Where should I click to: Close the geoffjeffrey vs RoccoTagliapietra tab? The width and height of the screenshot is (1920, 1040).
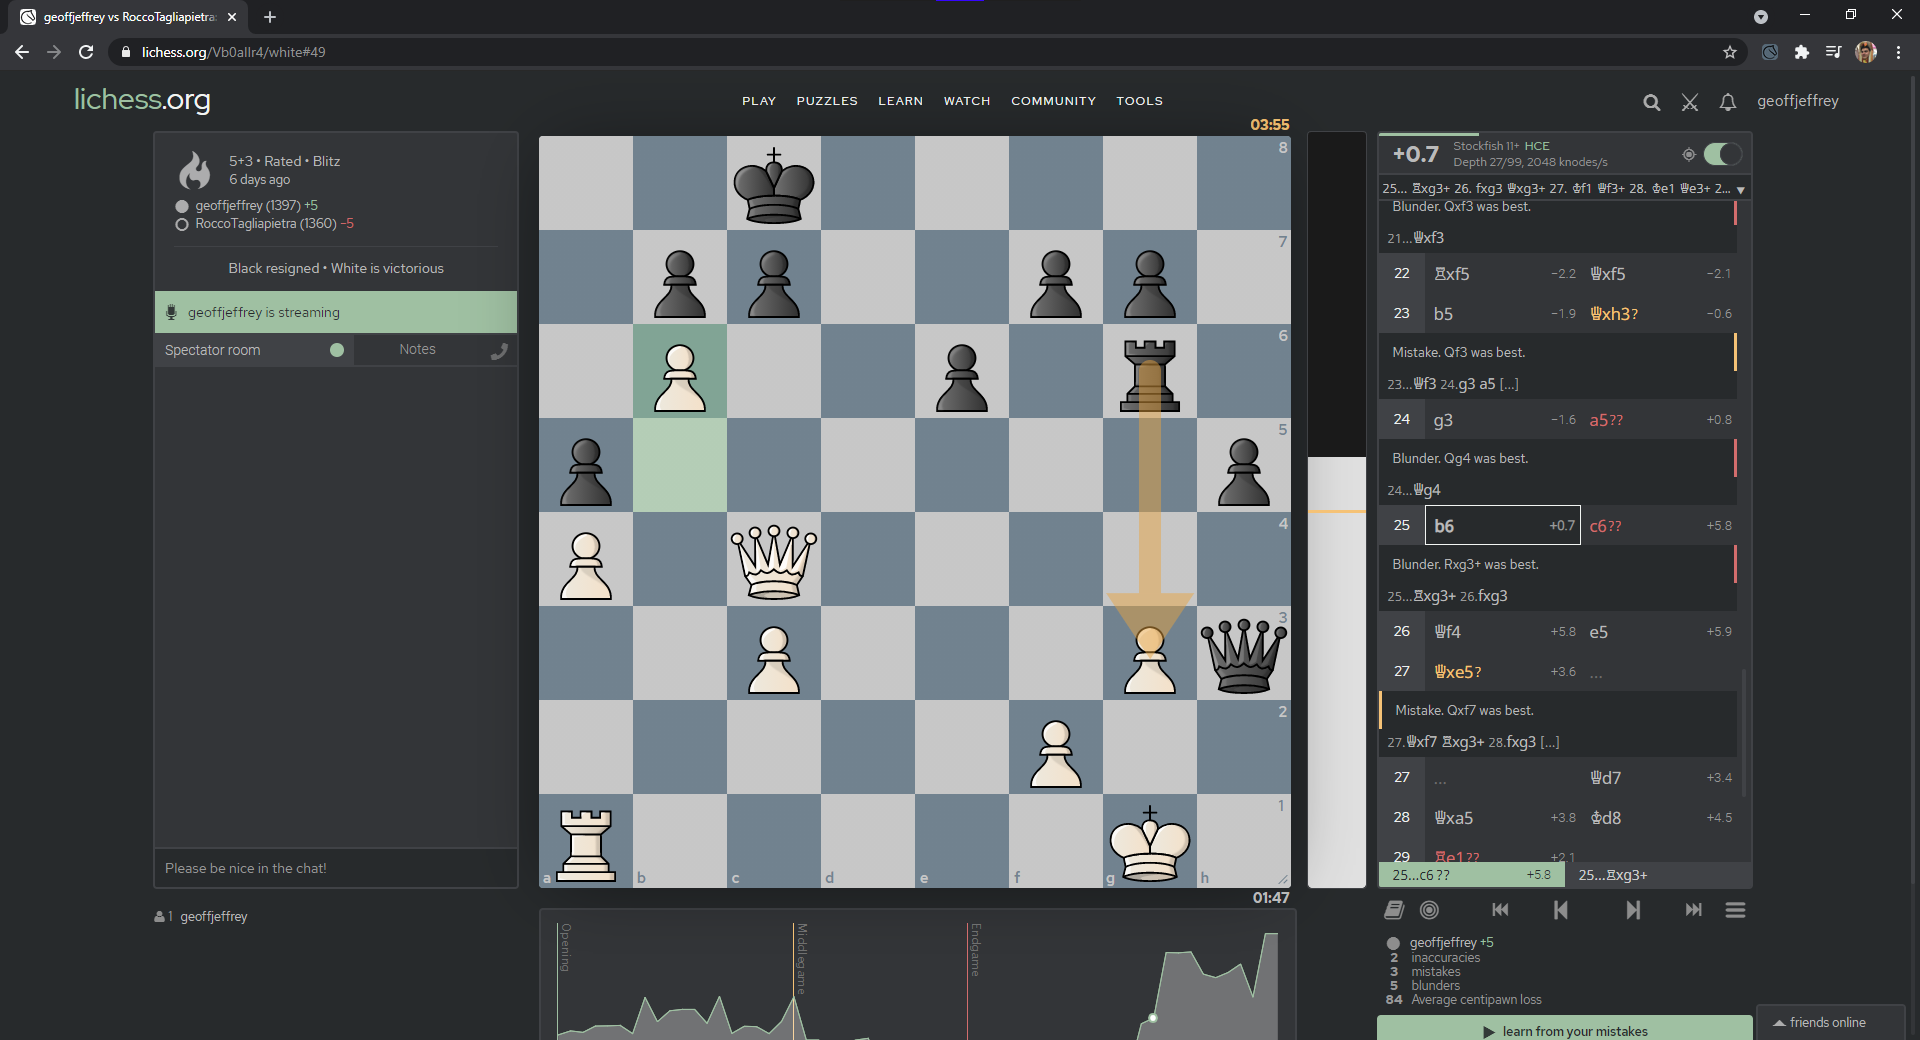click(232, 17)
